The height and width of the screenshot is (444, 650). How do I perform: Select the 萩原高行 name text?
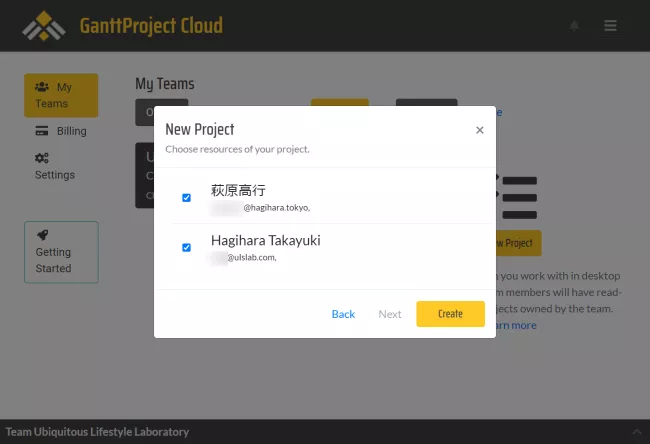tap(238, 190)
